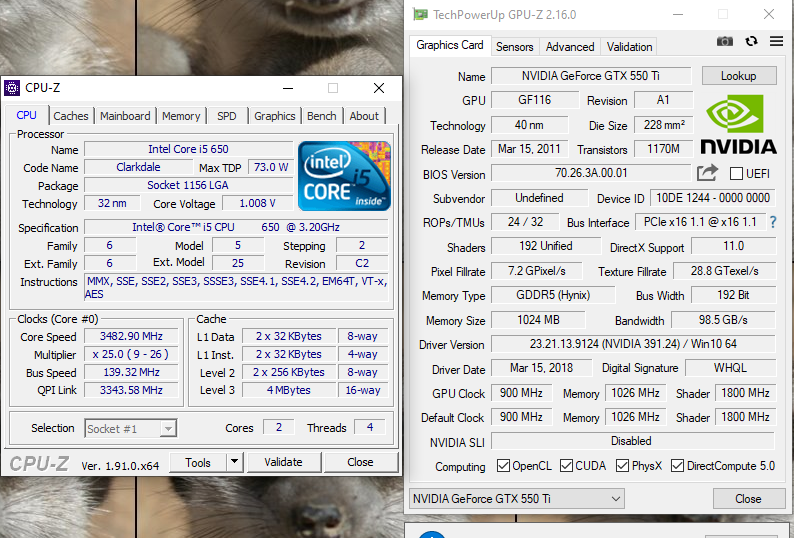
Task: Click the Lookup button
Action: [739, 75]
